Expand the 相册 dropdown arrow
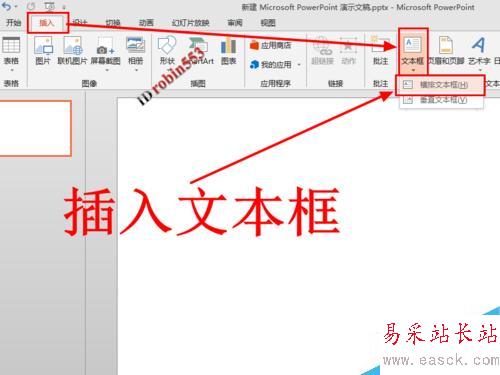The width and height of the screenshot is (500, 375). point(136,70)
